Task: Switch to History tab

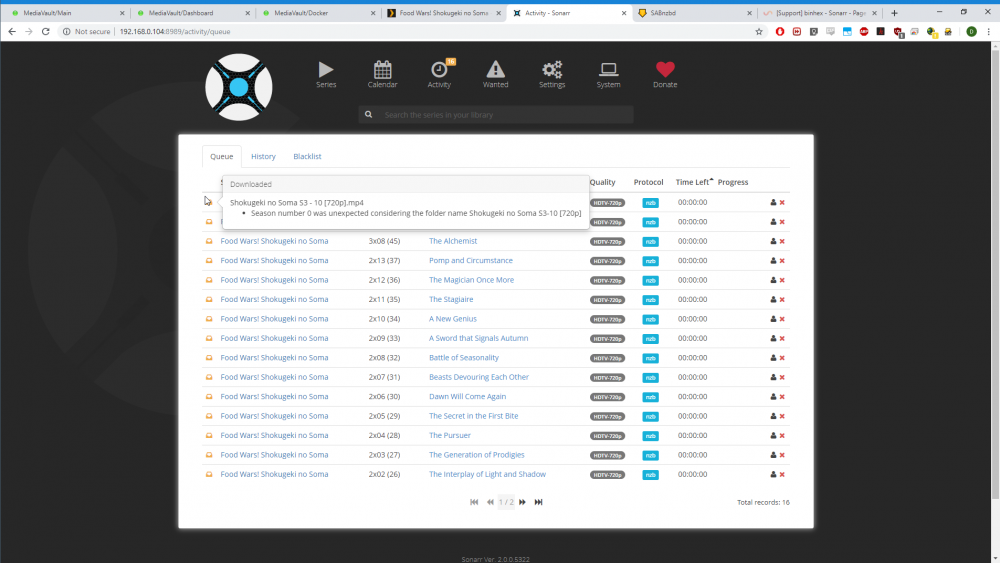Action: pyautogui.click(x=263, y=156)
